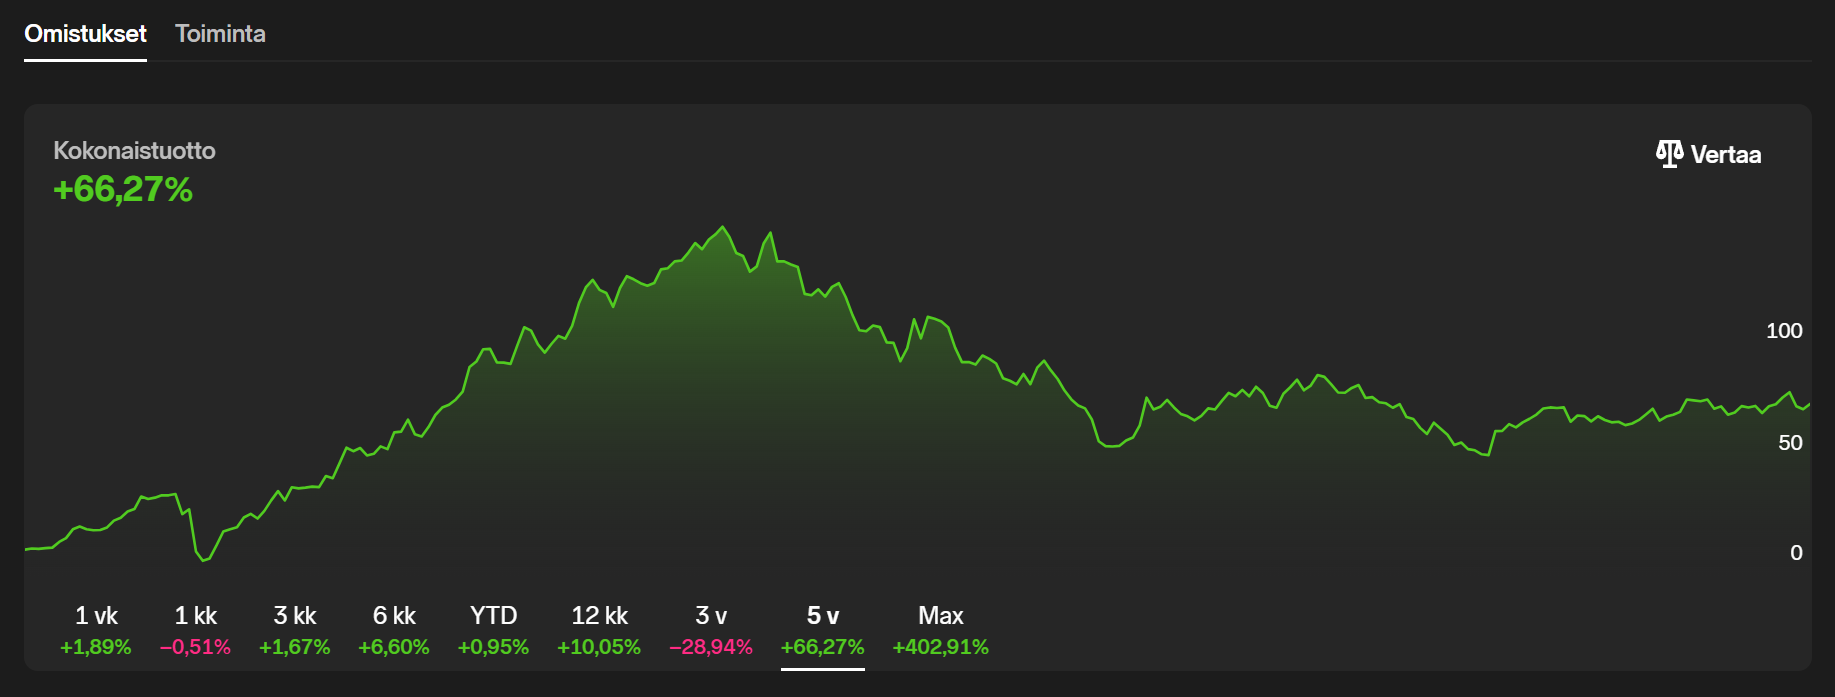Click the Vertaa compare label
The height and width of the screenshot is (697, 1835).
[1726, 154]
